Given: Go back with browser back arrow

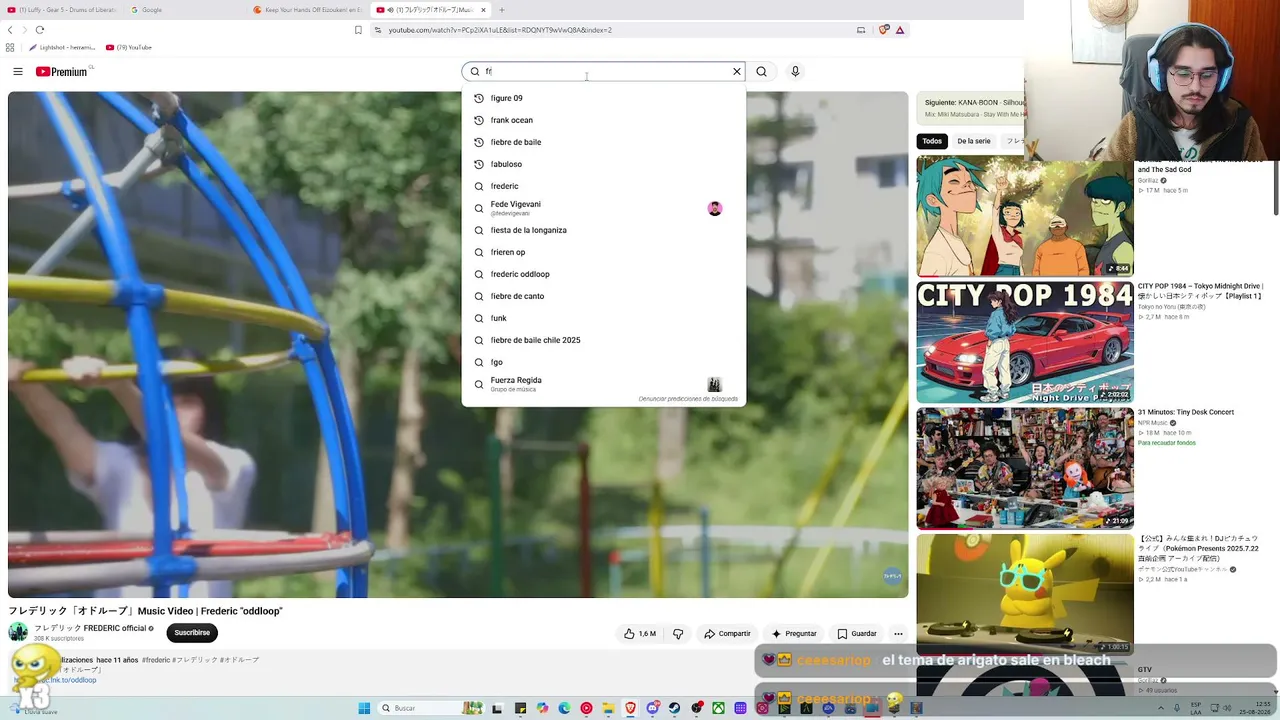Looking at the screenshot, I should 11,30.
